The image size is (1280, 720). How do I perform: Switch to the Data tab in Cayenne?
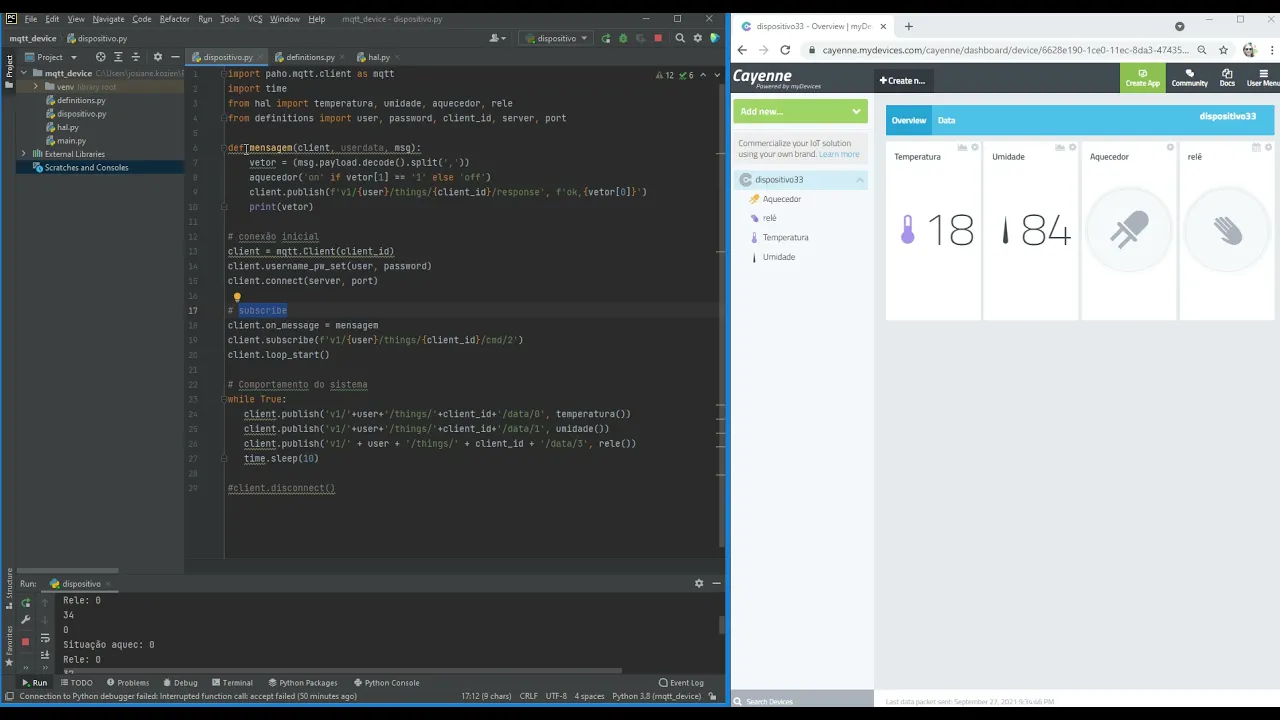pos(946,120)
